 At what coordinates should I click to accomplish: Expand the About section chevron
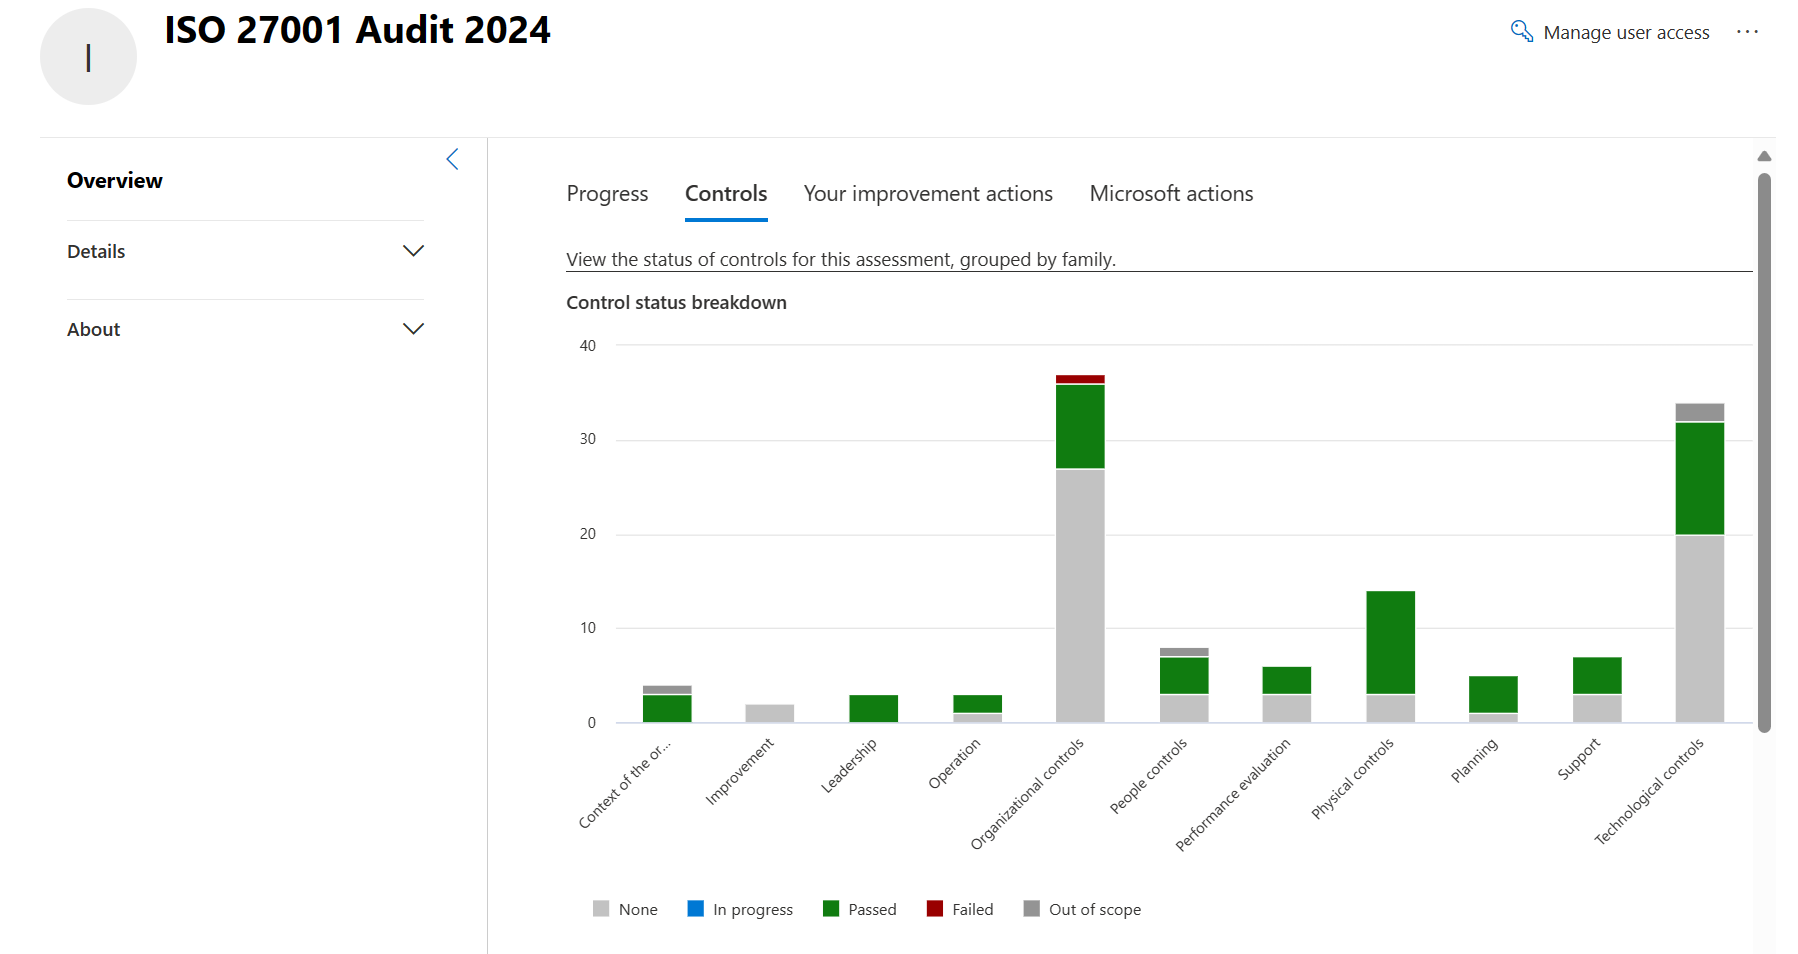(413, 329)
